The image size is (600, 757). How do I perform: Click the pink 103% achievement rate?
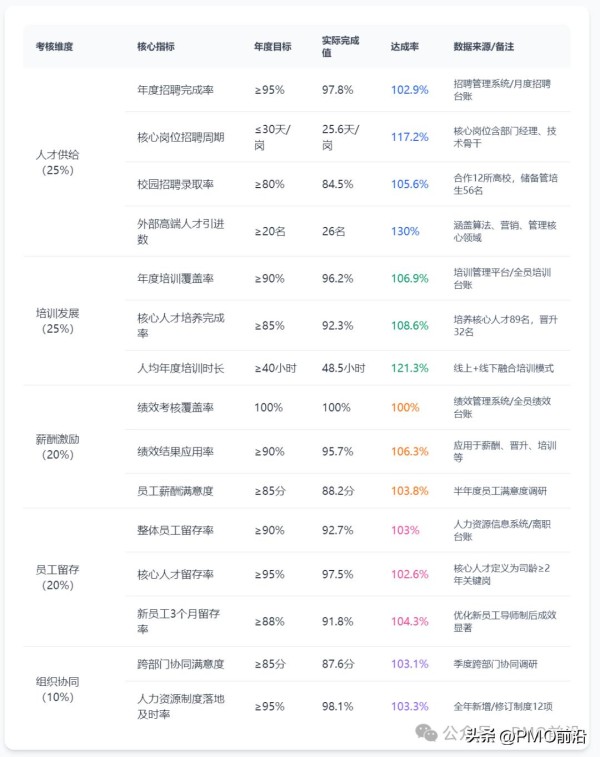click(405, 530)
